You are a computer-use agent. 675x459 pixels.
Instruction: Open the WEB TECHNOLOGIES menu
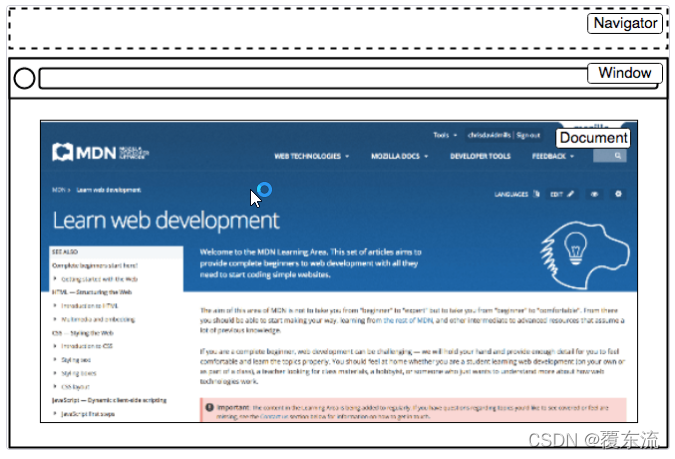(x=312, y=156)
